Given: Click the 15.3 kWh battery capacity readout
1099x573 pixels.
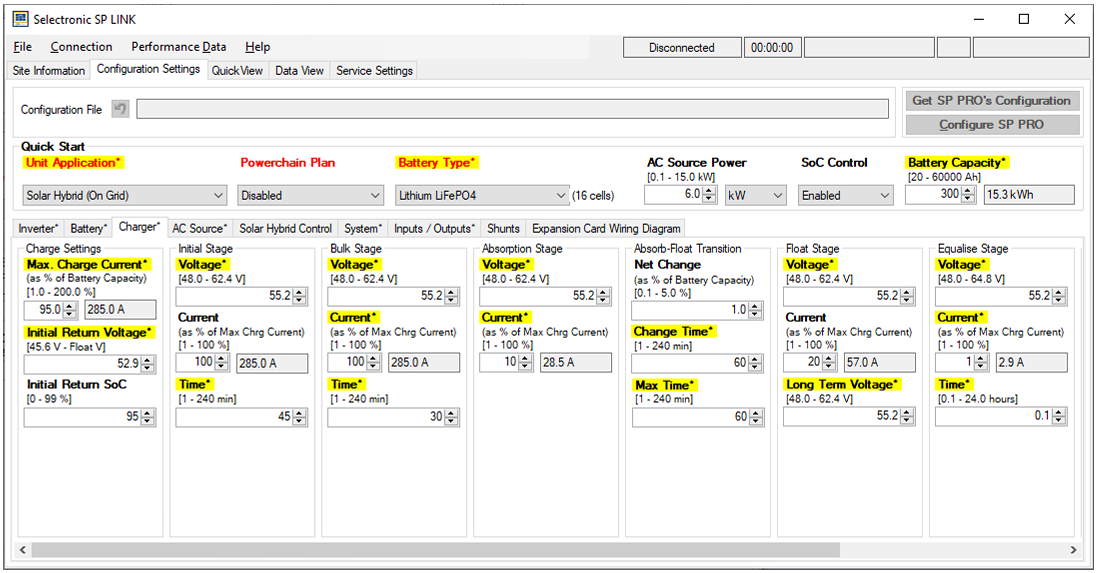Looking at the screenshot, I should pos(1029,195).
